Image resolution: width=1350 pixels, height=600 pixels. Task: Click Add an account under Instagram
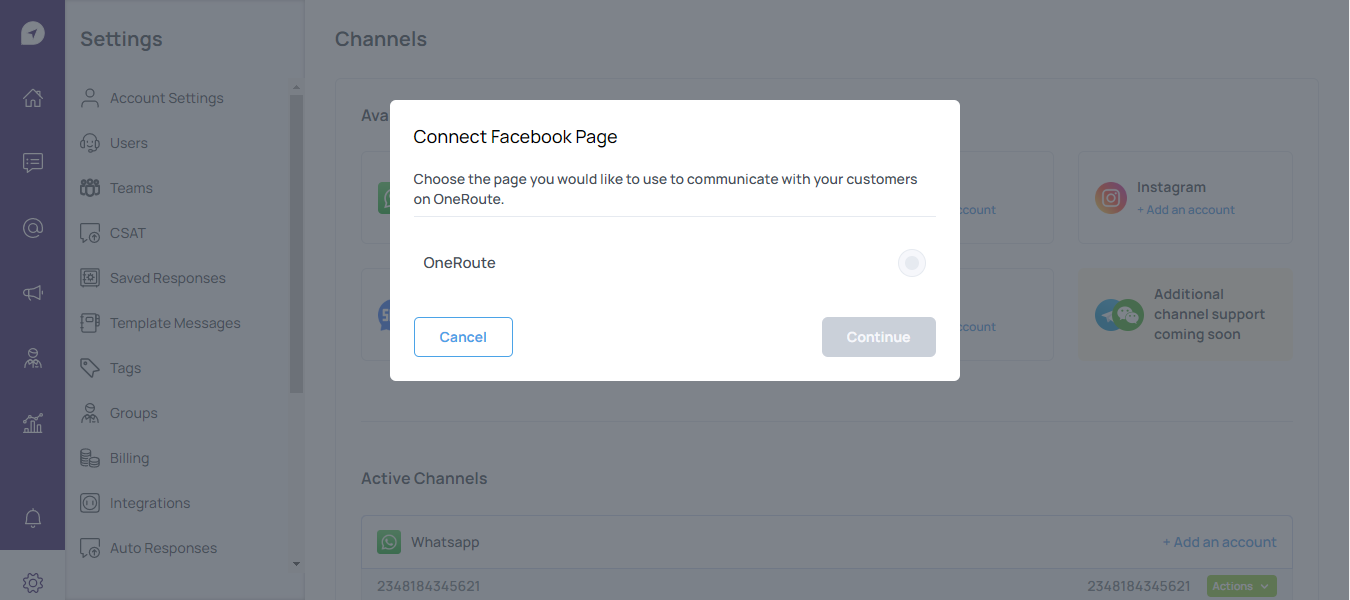pos(1185,210)
